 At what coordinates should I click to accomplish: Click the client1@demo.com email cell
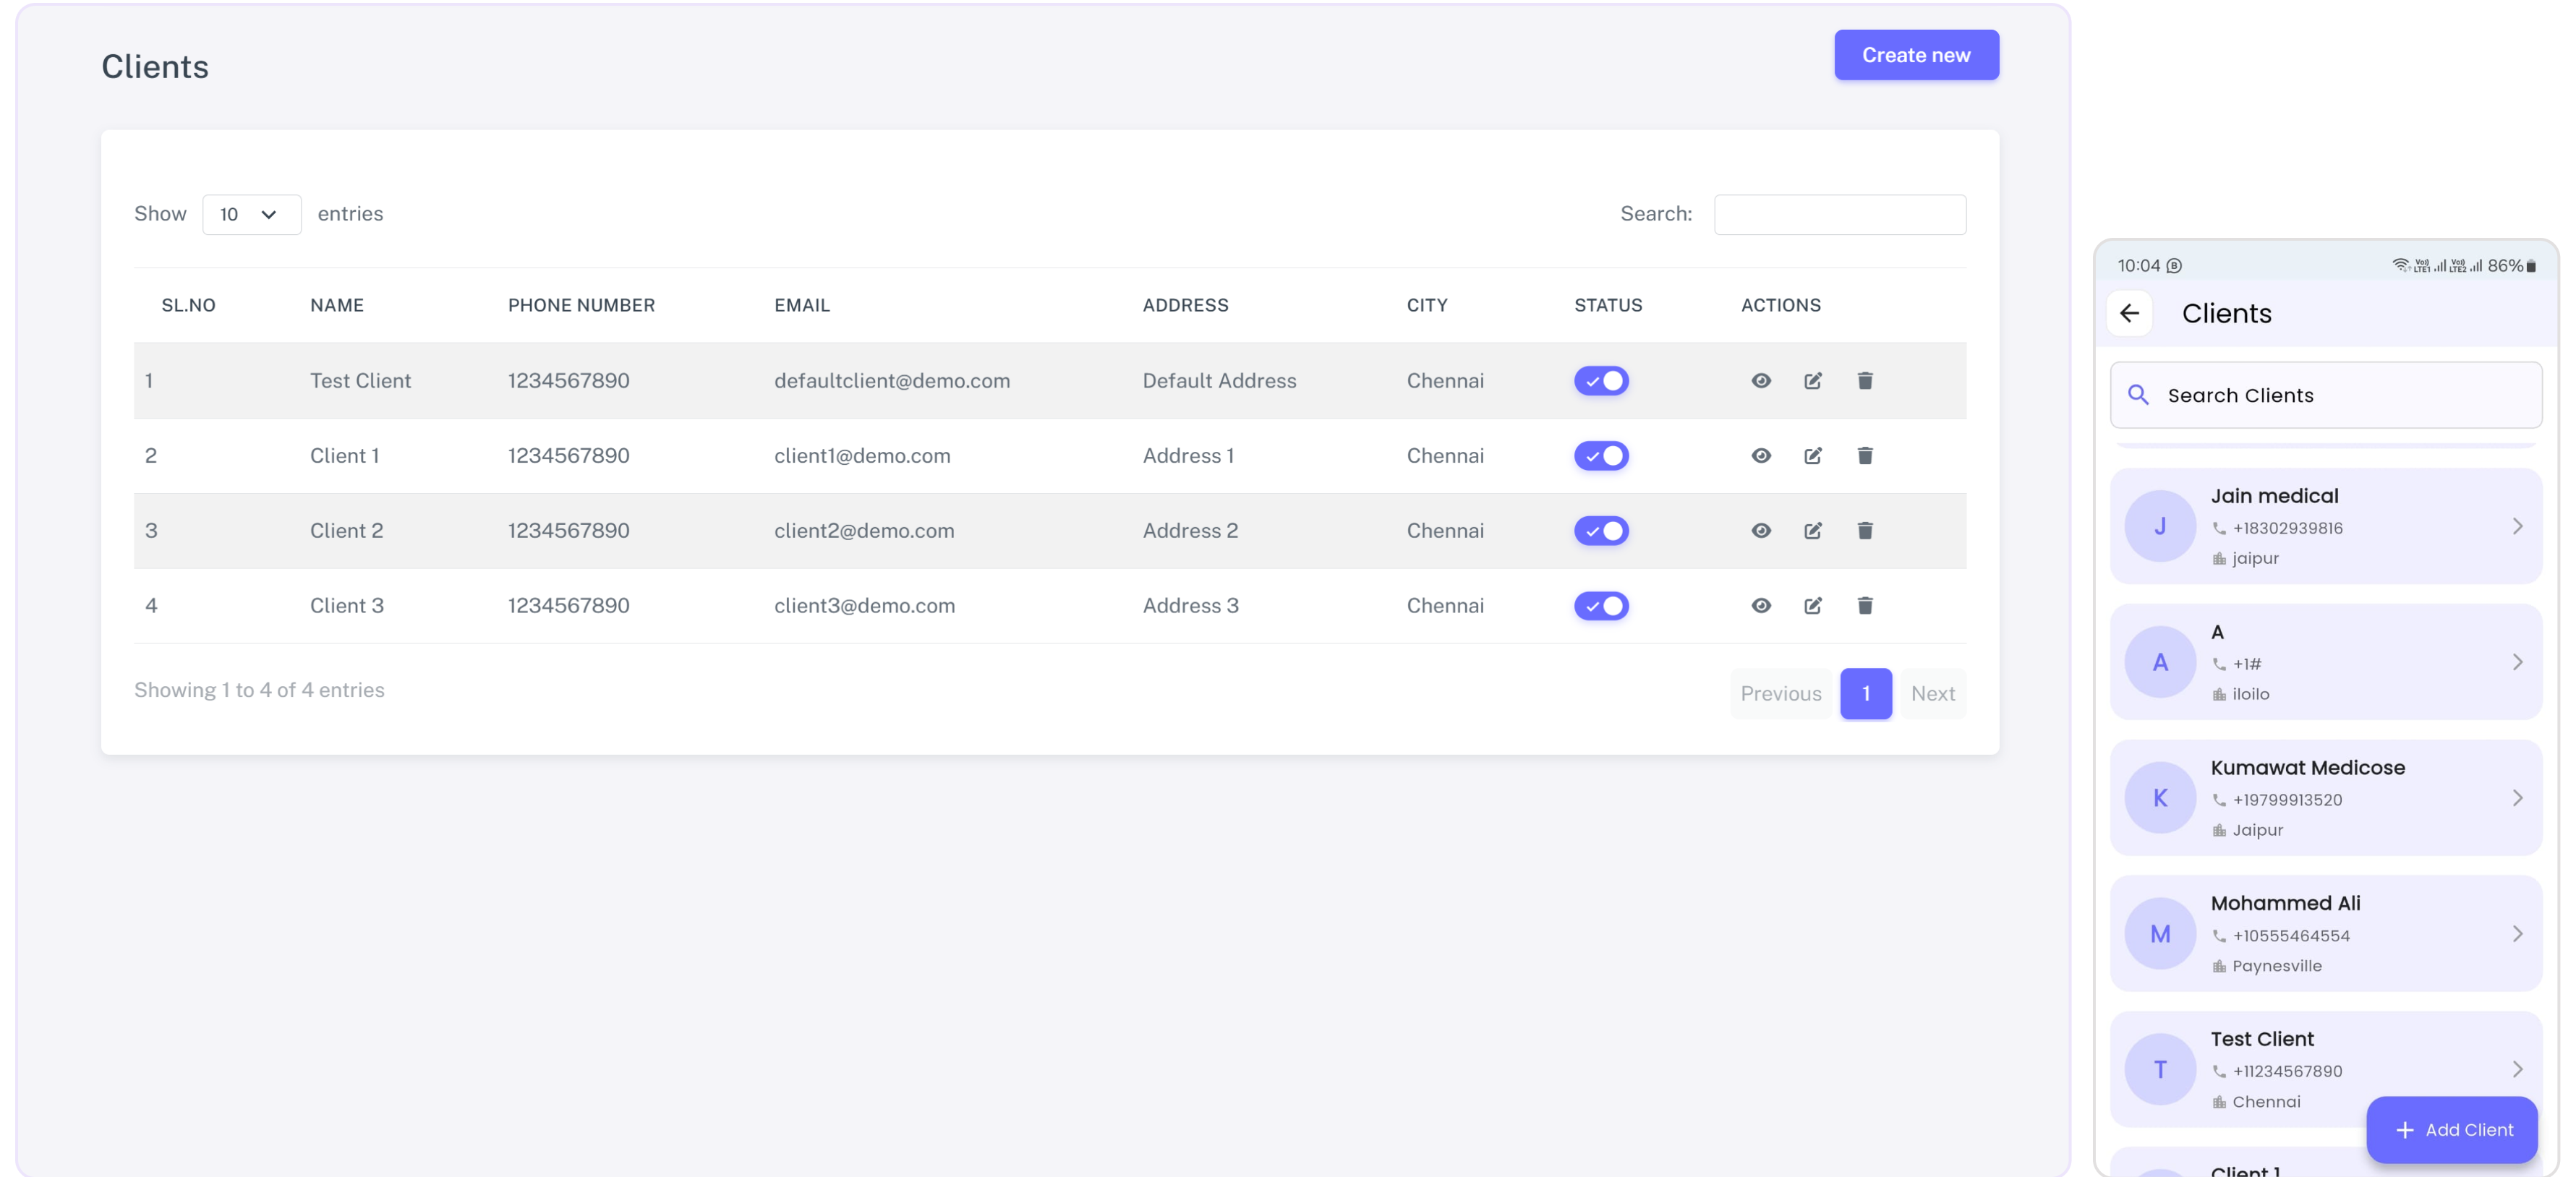862,455
